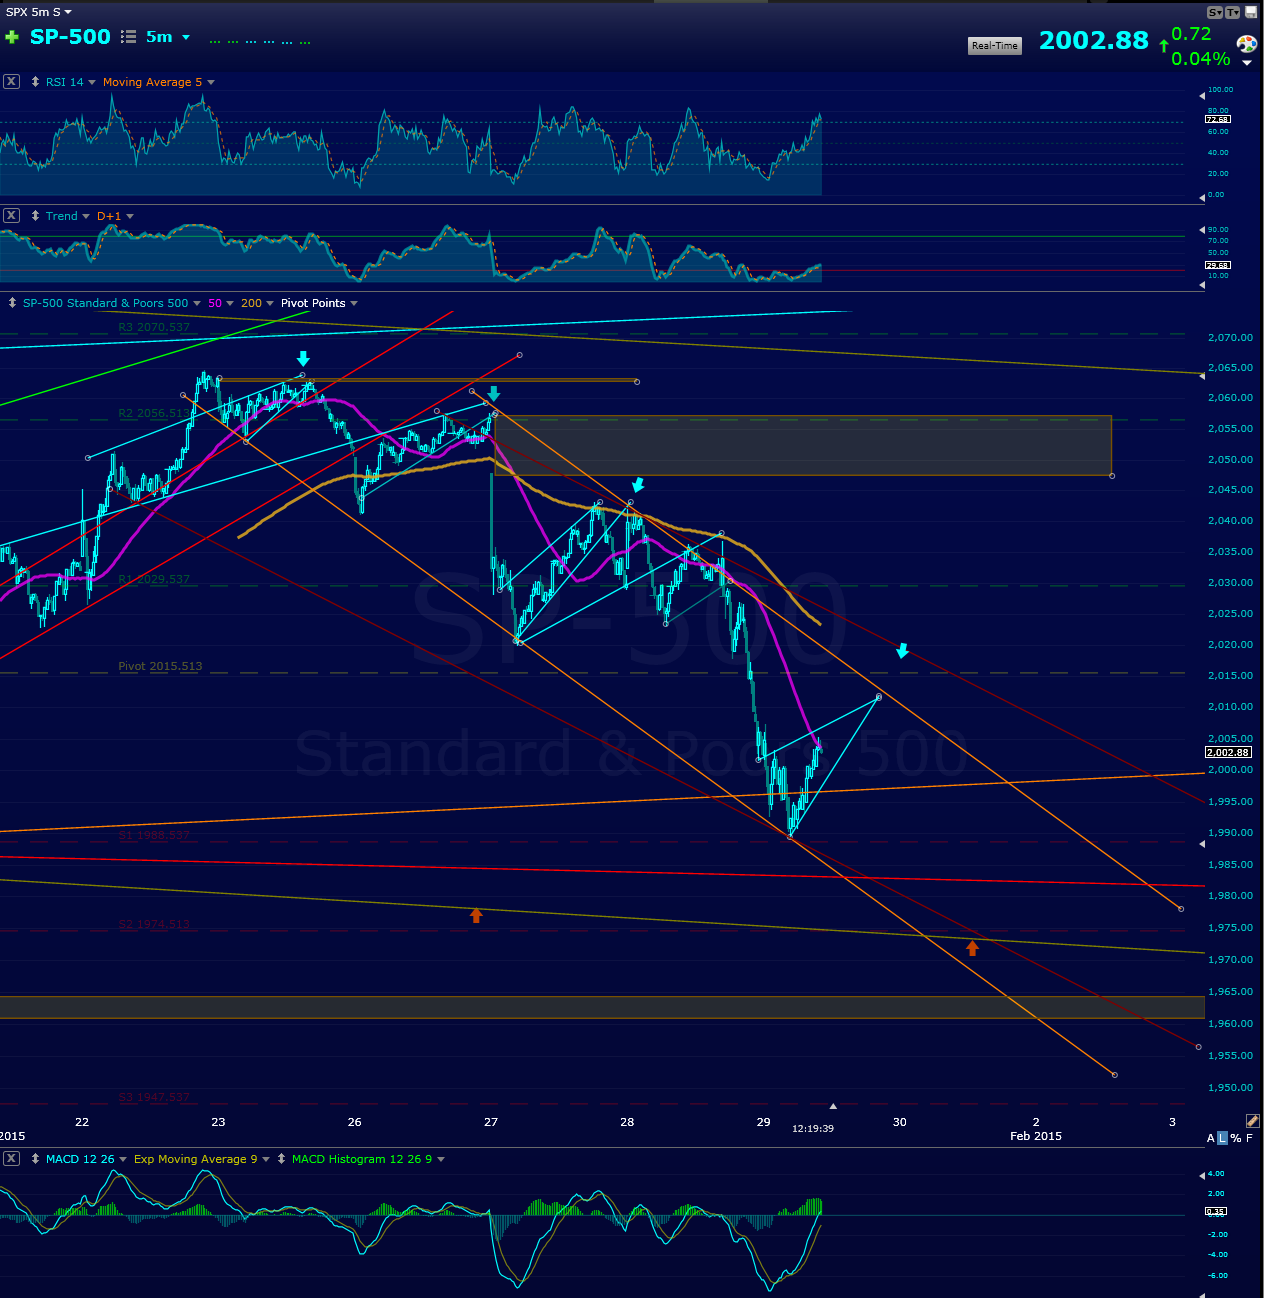Click the scale triangle beside Trend 90.00
Image resolution: width=1264 pixels, height=1298 pixels.
[x=1202, y=228]
